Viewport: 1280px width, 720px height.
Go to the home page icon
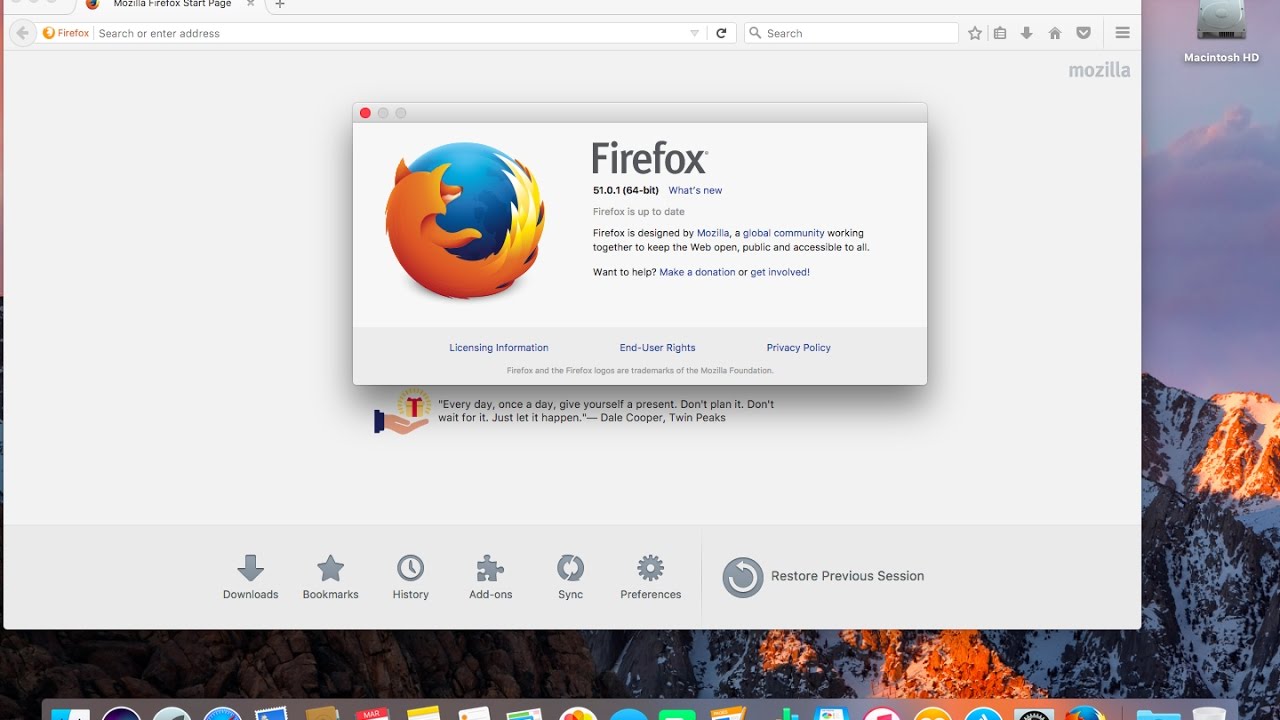click(1055, 33)
